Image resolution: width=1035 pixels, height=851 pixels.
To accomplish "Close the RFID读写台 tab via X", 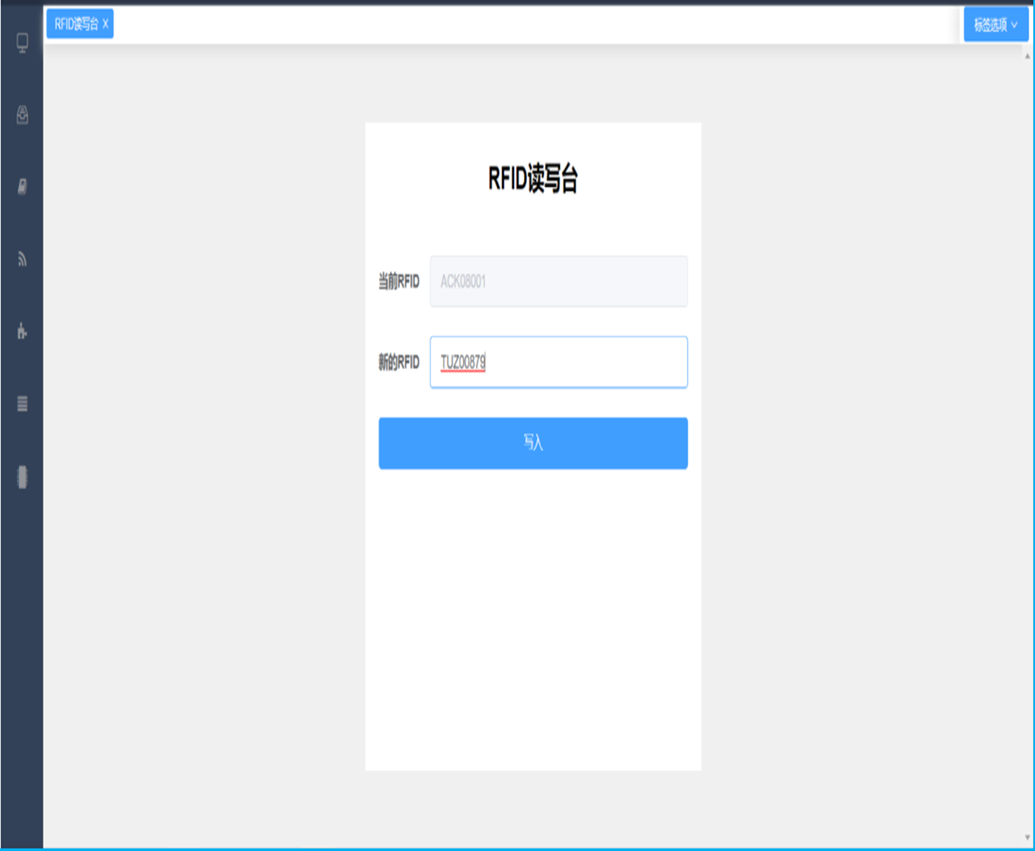I will (106, 24).
